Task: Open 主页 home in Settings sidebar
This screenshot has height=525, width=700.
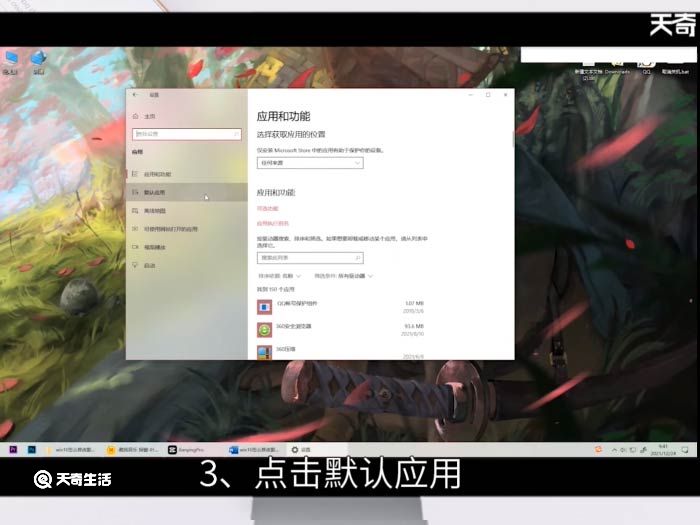Action: coord(144,116)
